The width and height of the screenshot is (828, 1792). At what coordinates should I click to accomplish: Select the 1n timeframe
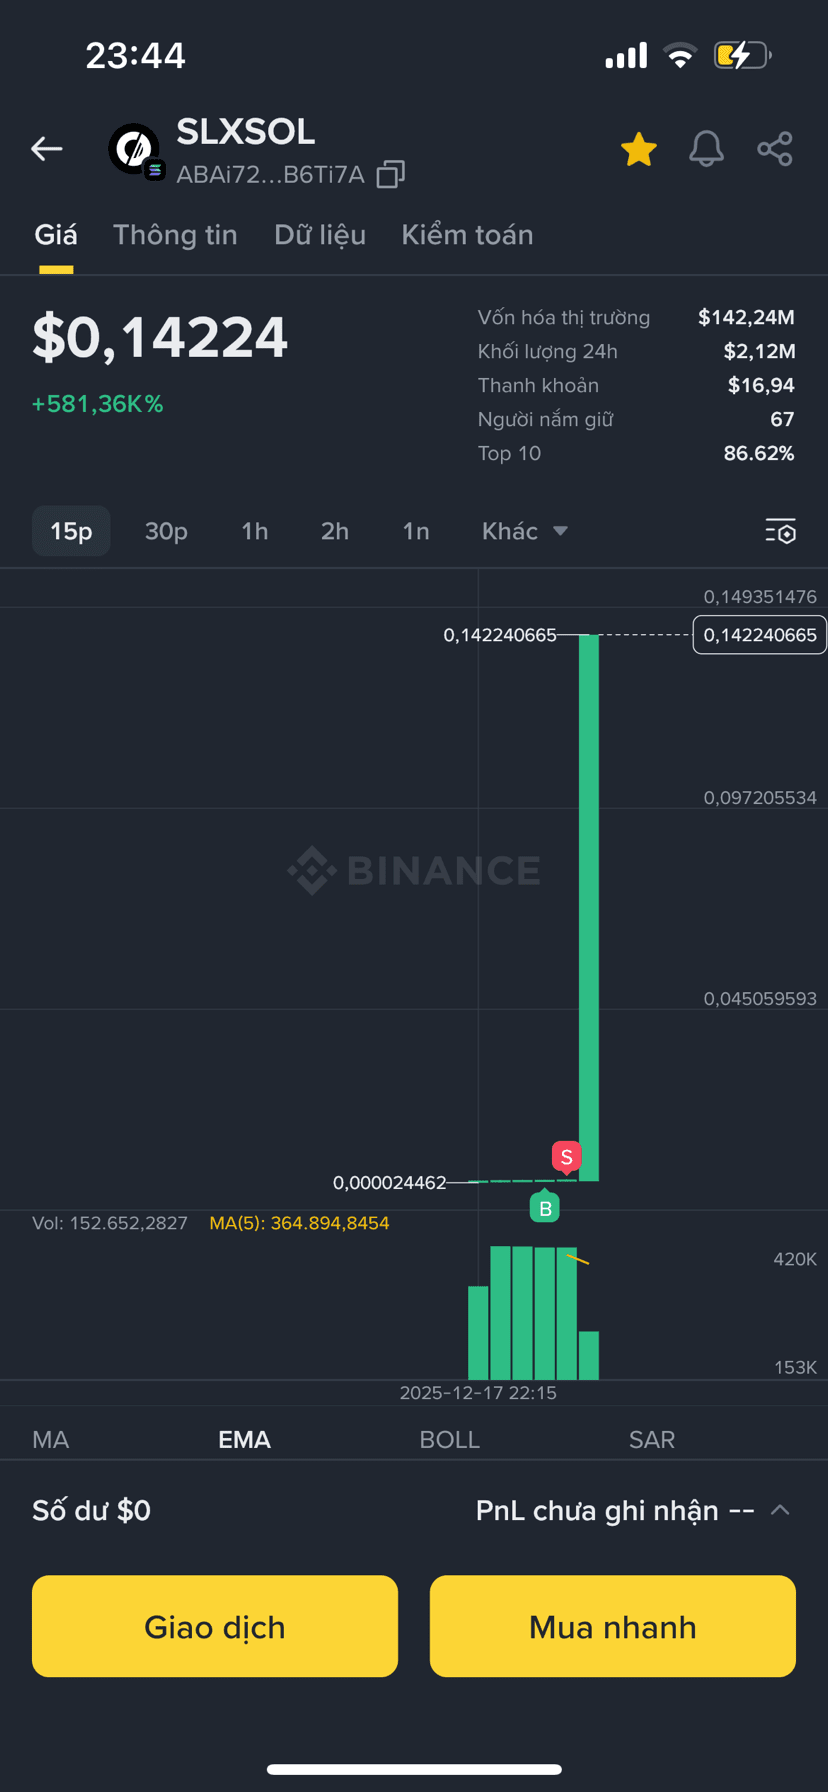click(416, 531)
